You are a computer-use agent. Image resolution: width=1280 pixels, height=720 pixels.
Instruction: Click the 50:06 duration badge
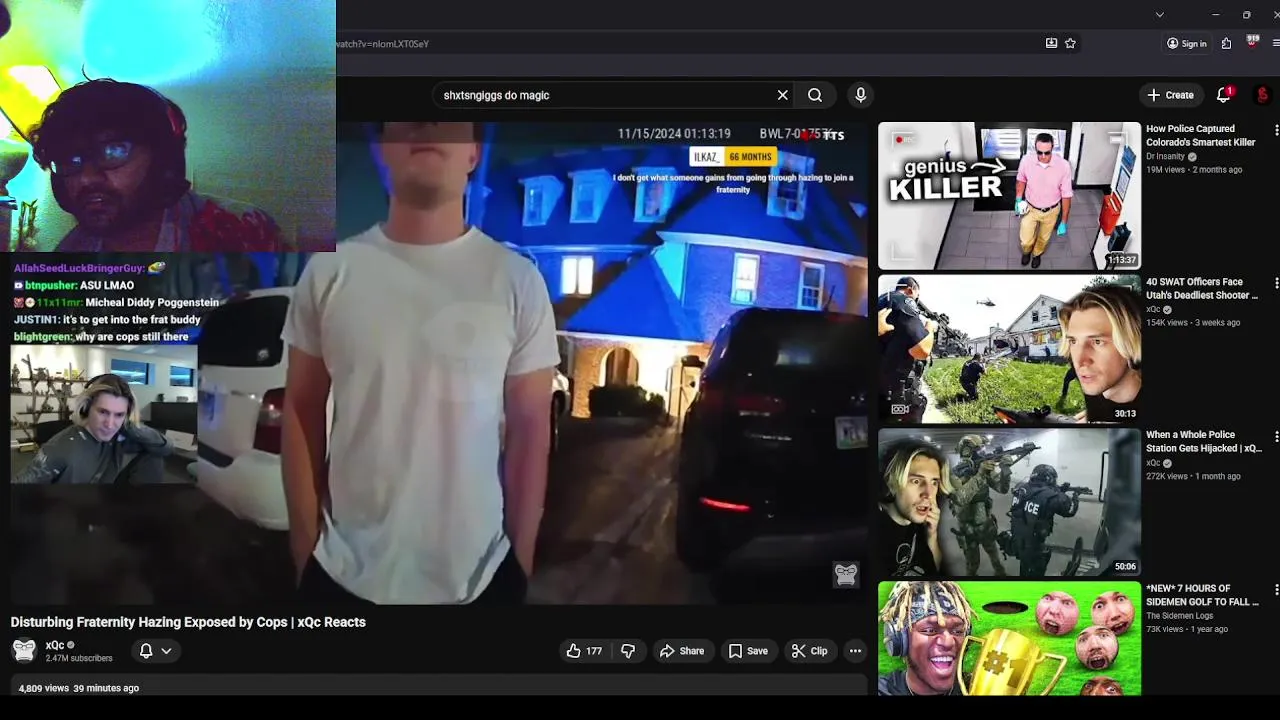(x=1125, y=567)
